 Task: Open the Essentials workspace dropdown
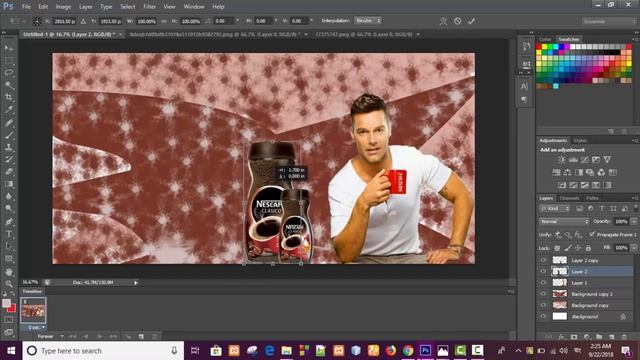pos(608,21)
